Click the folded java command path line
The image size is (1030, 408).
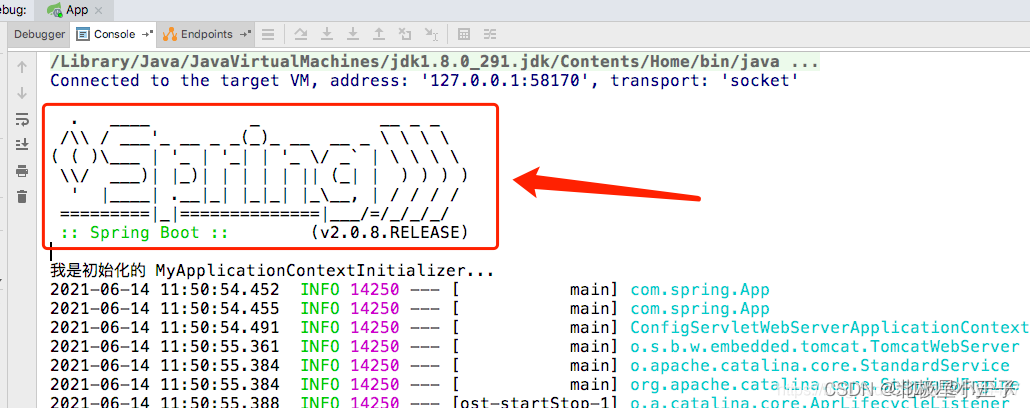tap(435, 62)
